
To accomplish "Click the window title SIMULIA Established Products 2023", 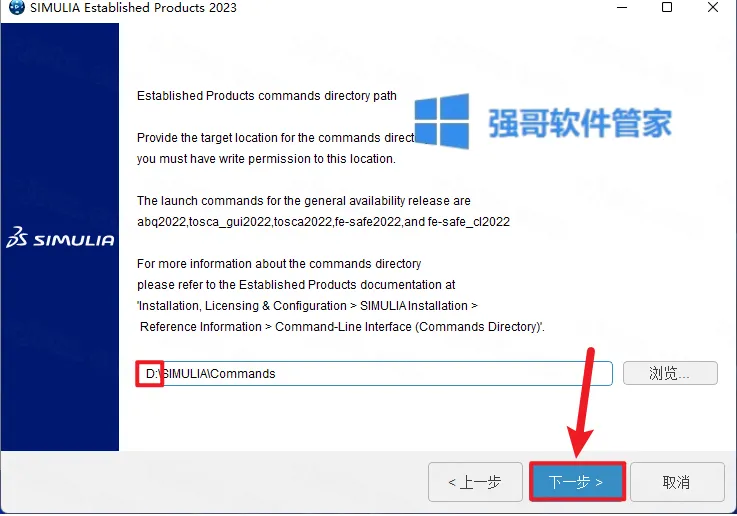I will click(x=133, y=8).
